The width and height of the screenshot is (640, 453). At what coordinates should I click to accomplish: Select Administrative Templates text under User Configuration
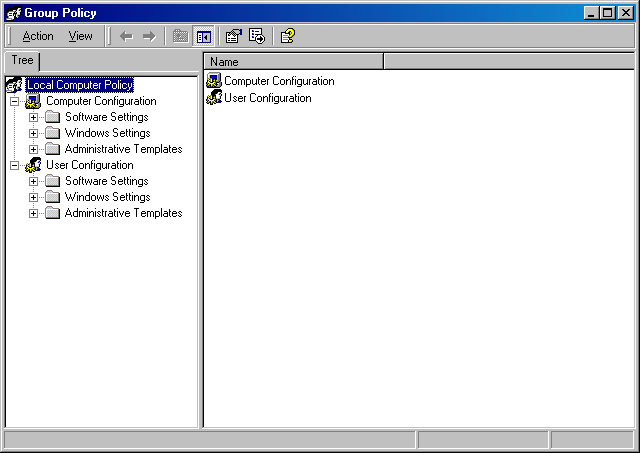click(124, 213)
